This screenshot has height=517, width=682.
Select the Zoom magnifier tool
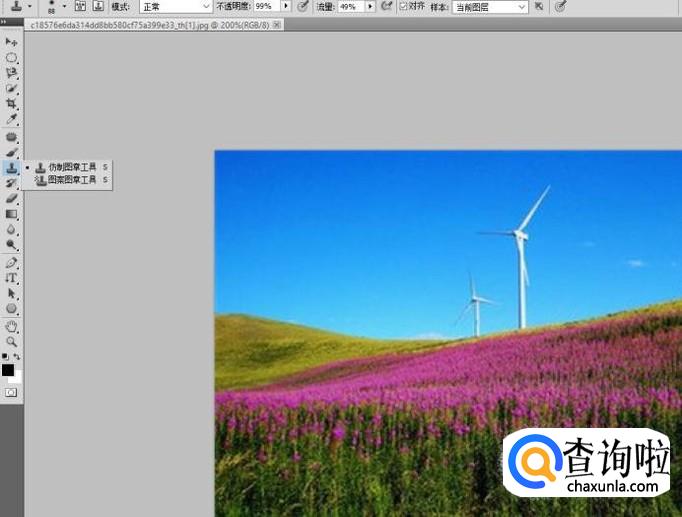(11, 341)
